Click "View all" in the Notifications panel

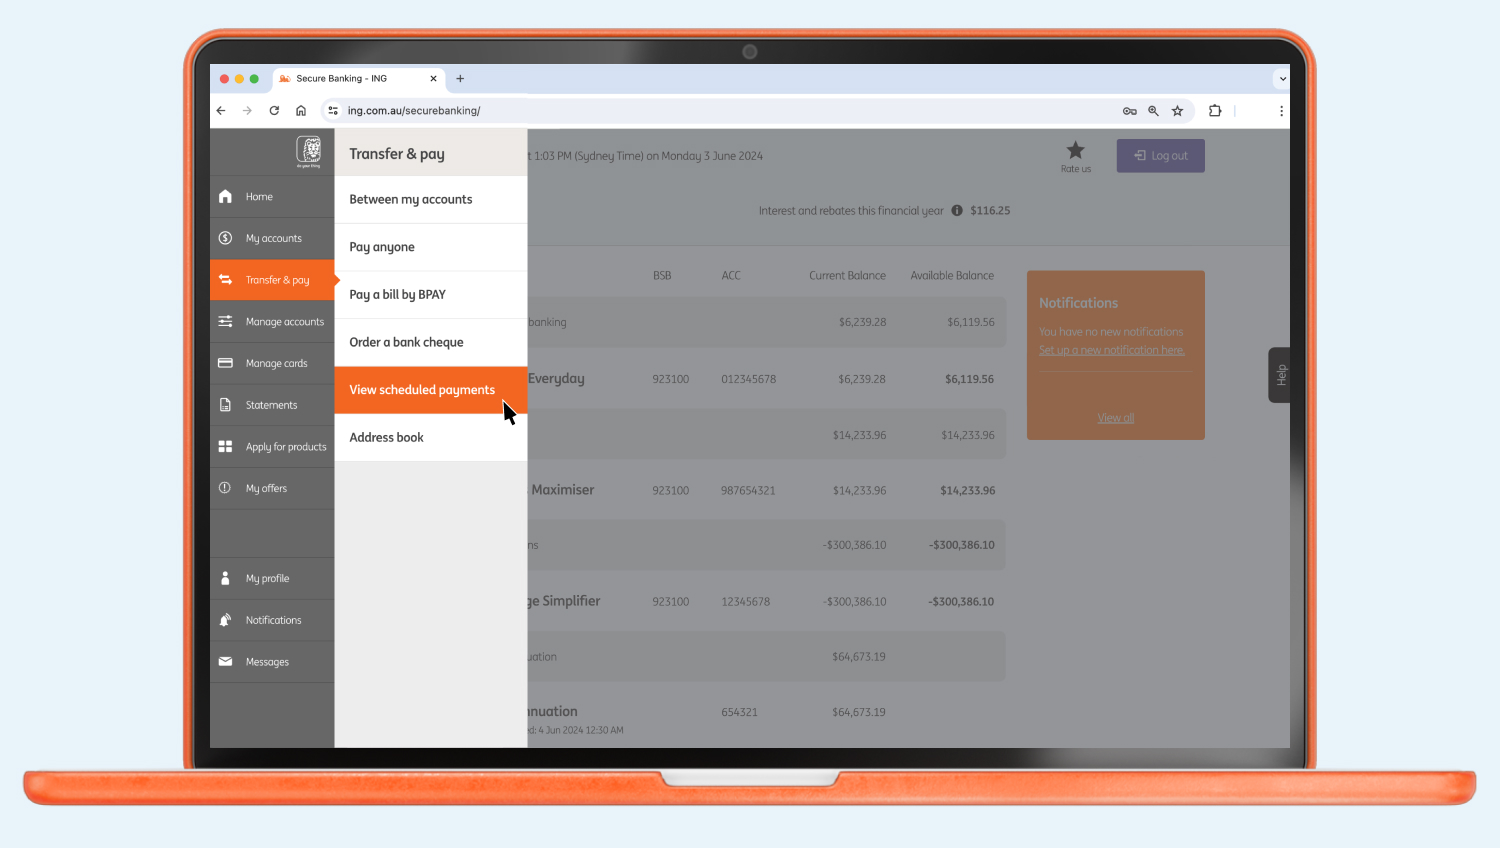(x=1115, y=417)
